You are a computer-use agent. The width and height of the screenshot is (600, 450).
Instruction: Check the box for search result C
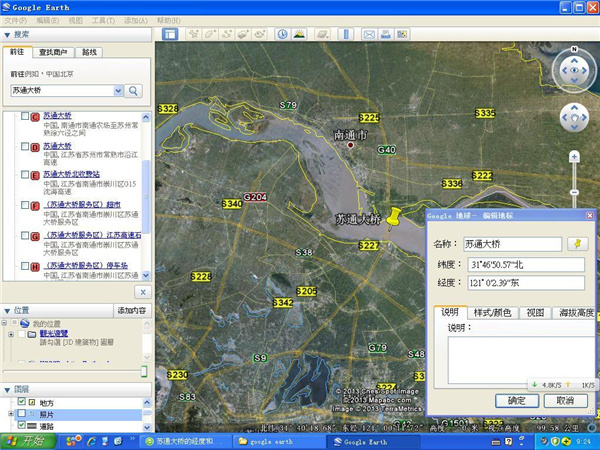(25, 116)
